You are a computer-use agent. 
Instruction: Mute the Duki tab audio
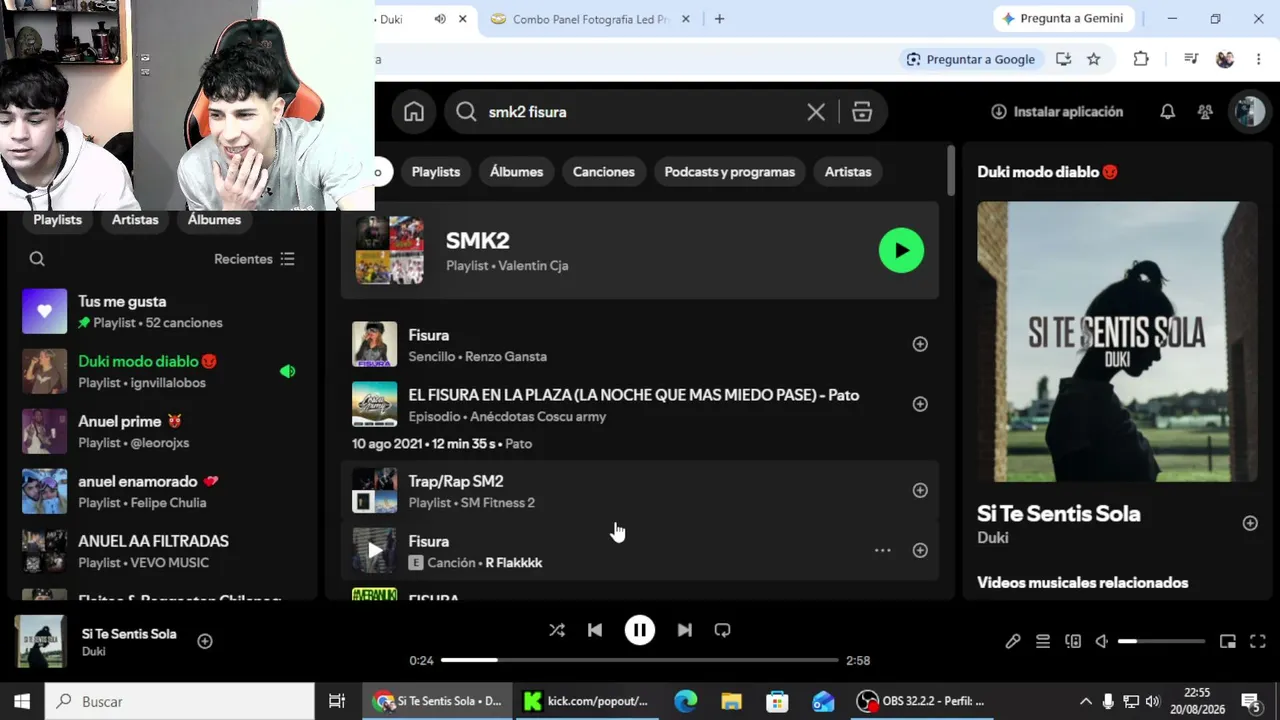(x=440, y=19)
